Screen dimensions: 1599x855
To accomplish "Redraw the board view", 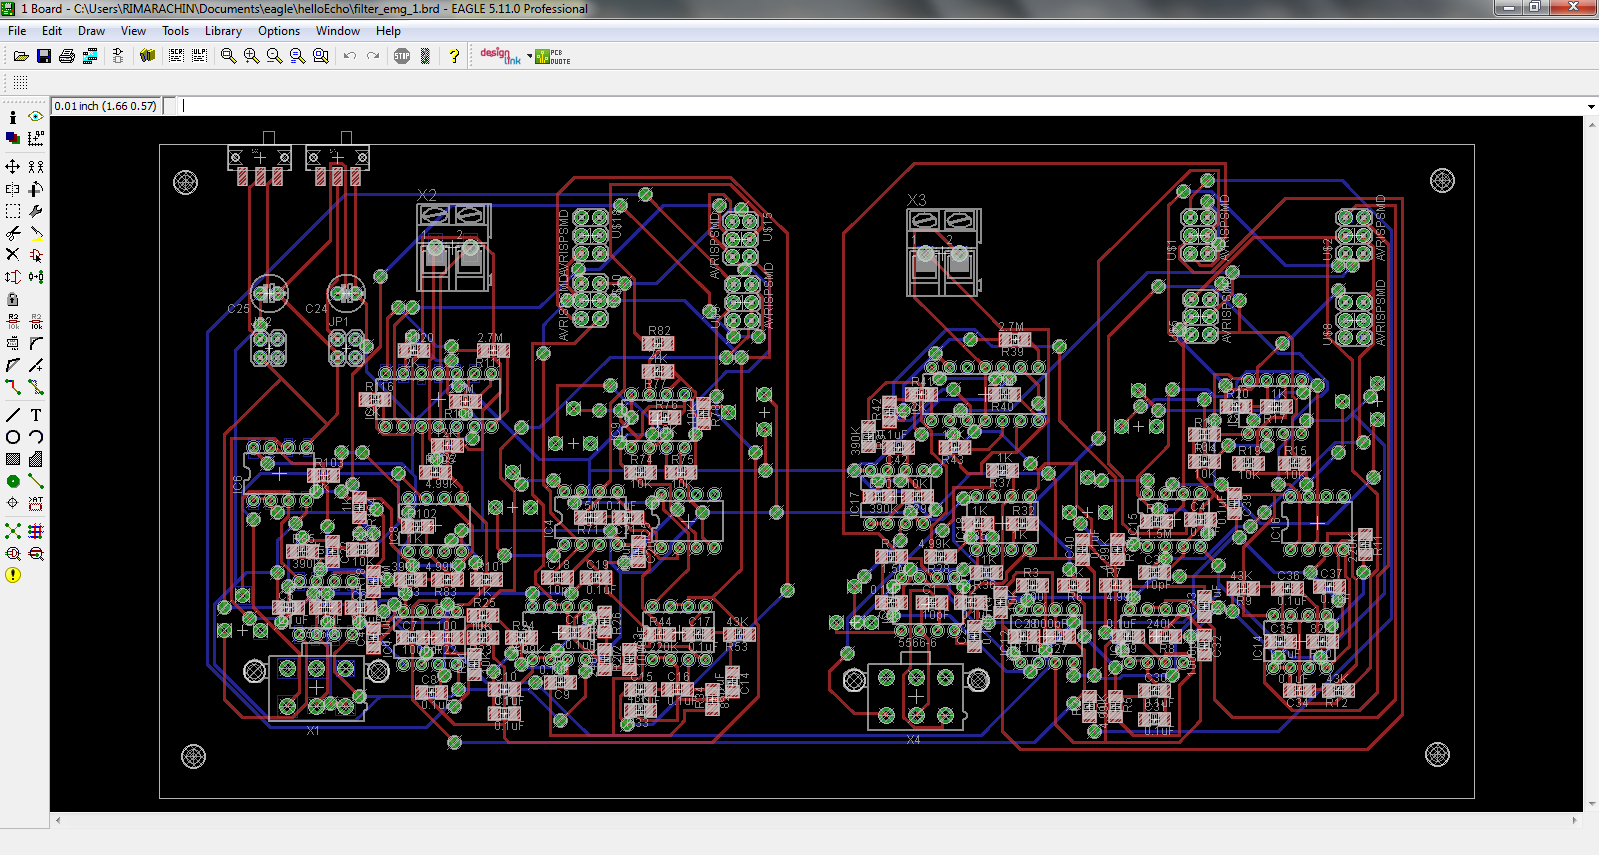I will [x=297, y=56].
